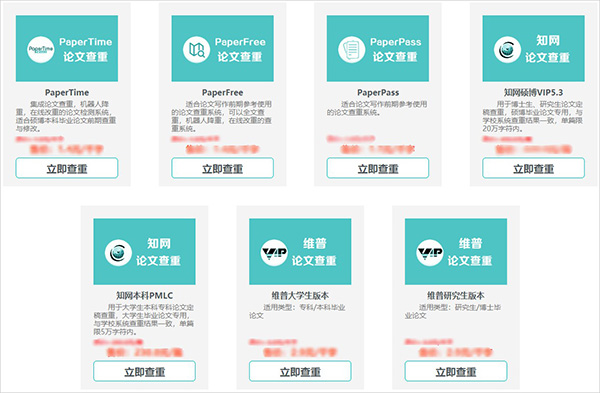Image resolution: width=600 pixels, height=393 pixels.
Task: Open the 知网本科PMLC title
Action: (x=145, y=296)
